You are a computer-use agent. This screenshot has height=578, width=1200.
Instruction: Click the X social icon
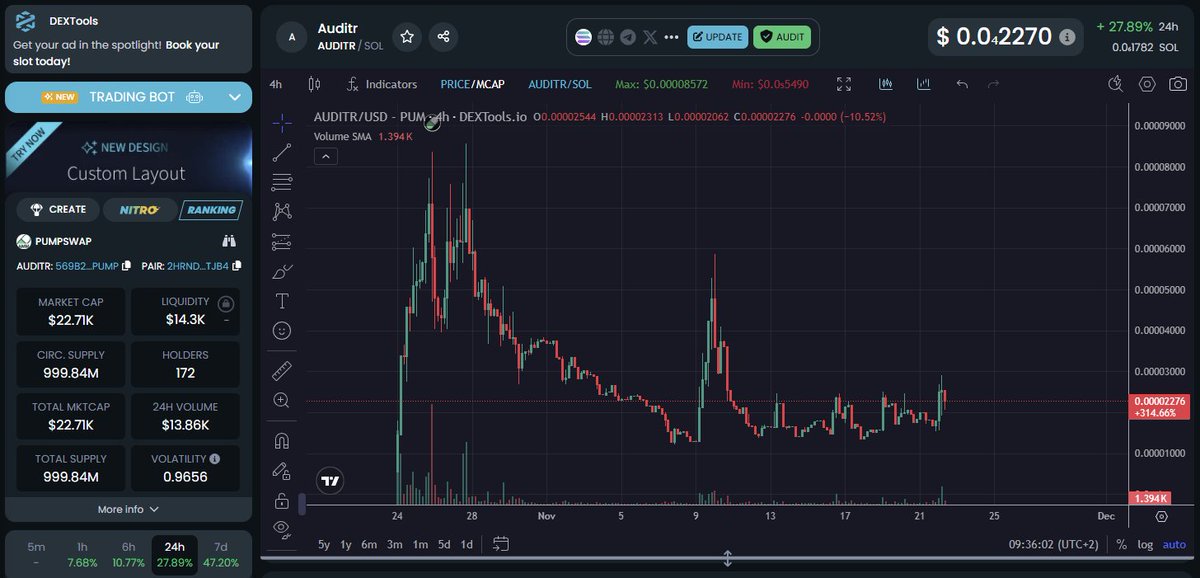point(650,37)
